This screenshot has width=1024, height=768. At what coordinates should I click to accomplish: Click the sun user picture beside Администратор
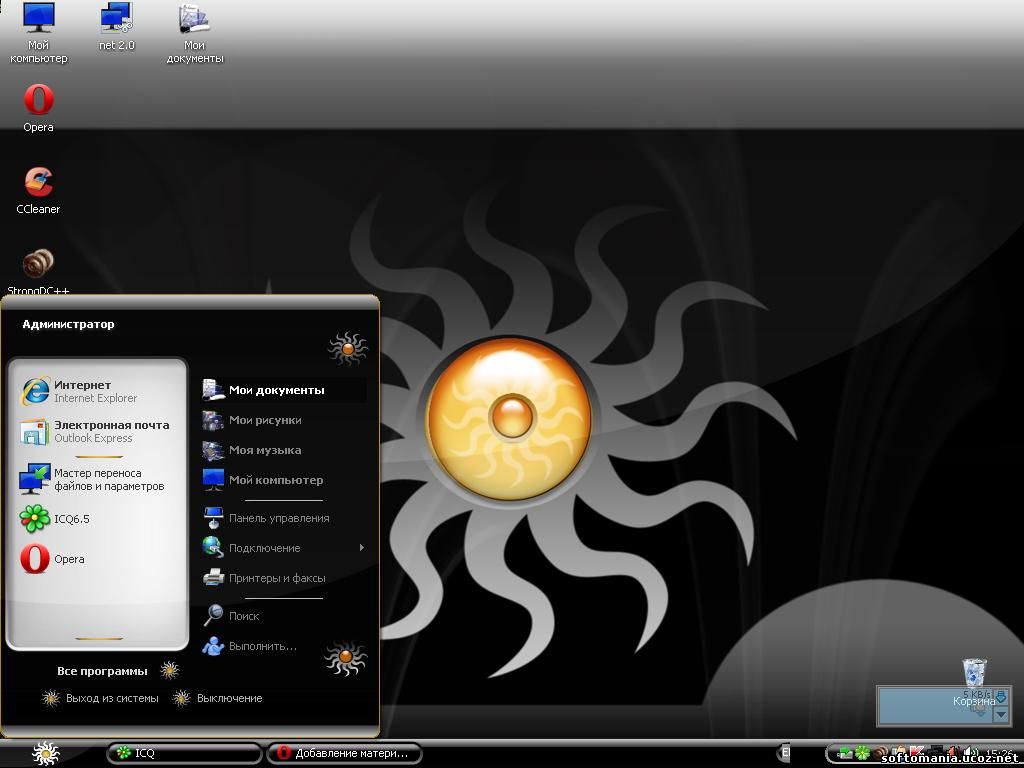pos(347,348)
